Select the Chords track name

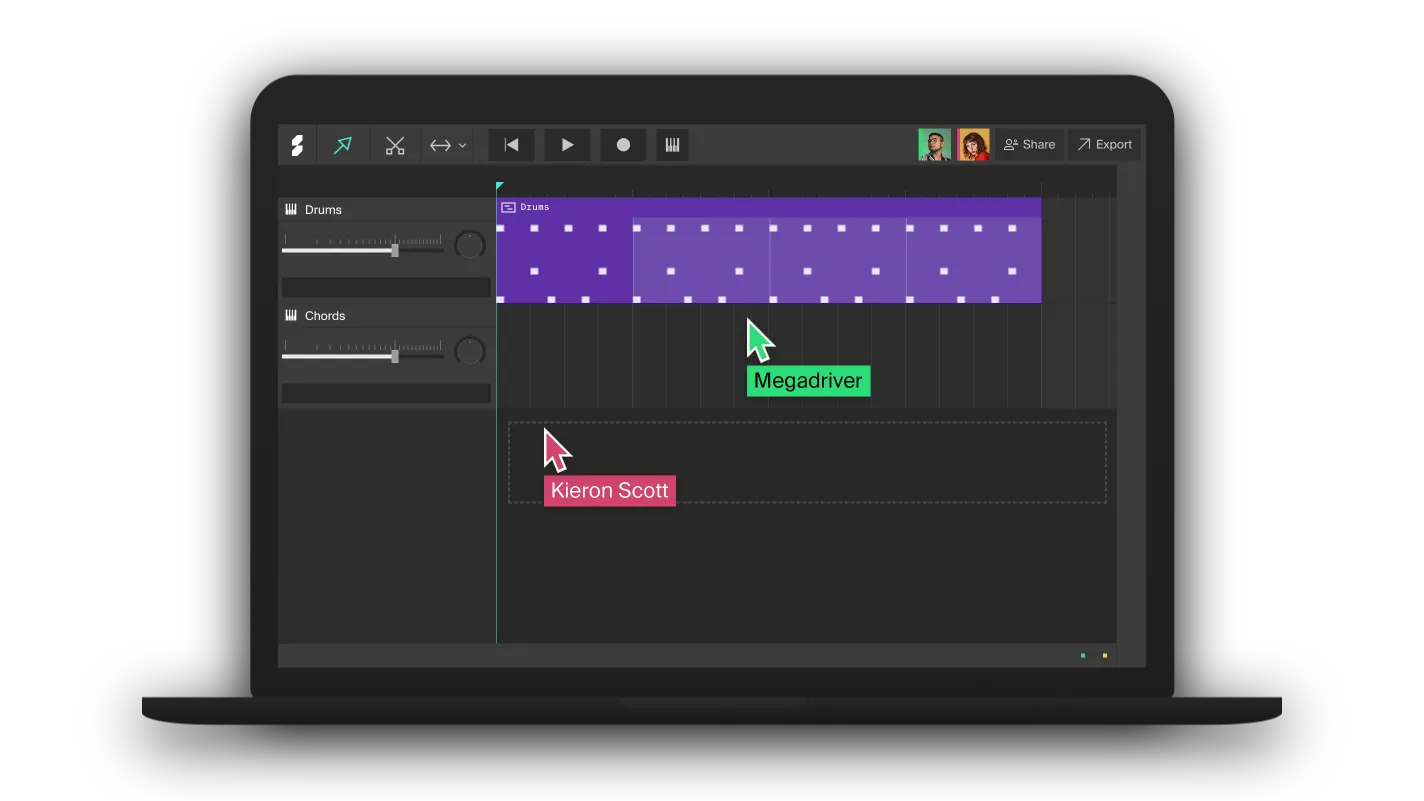[x=326, y=315]
